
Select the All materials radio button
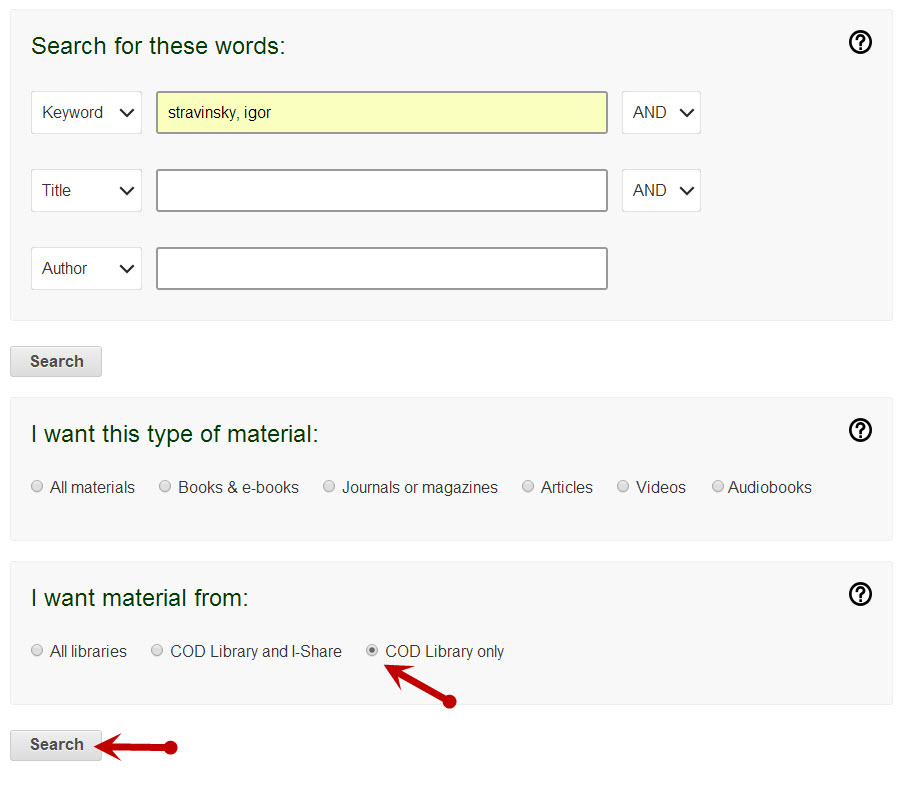click(38, 487)
